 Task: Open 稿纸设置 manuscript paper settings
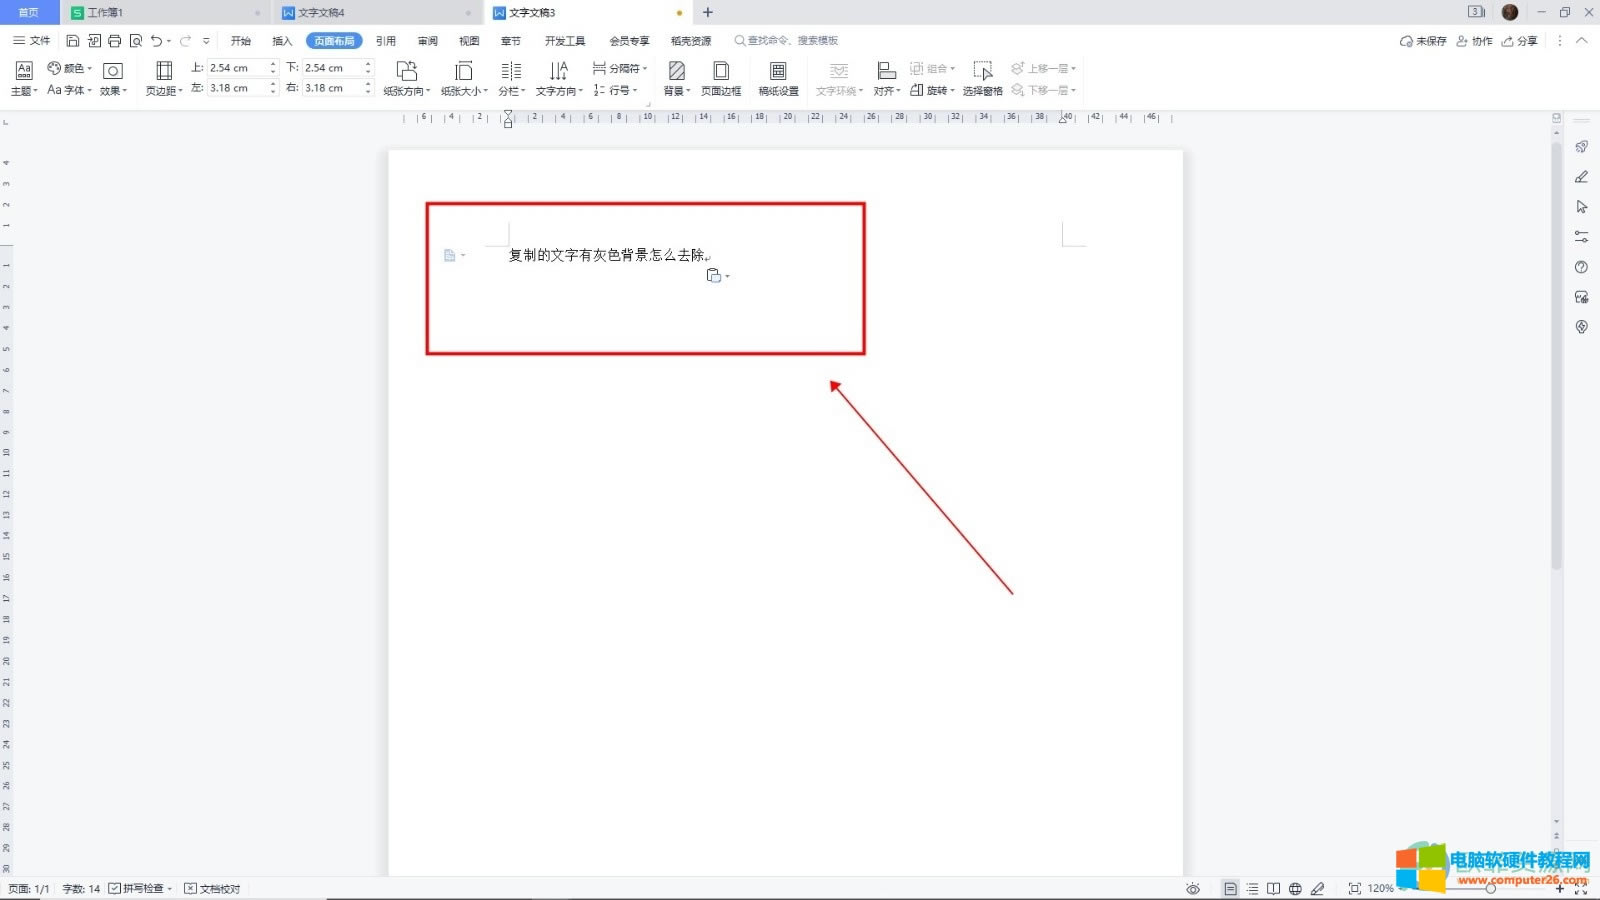click(x=778, y=77)
